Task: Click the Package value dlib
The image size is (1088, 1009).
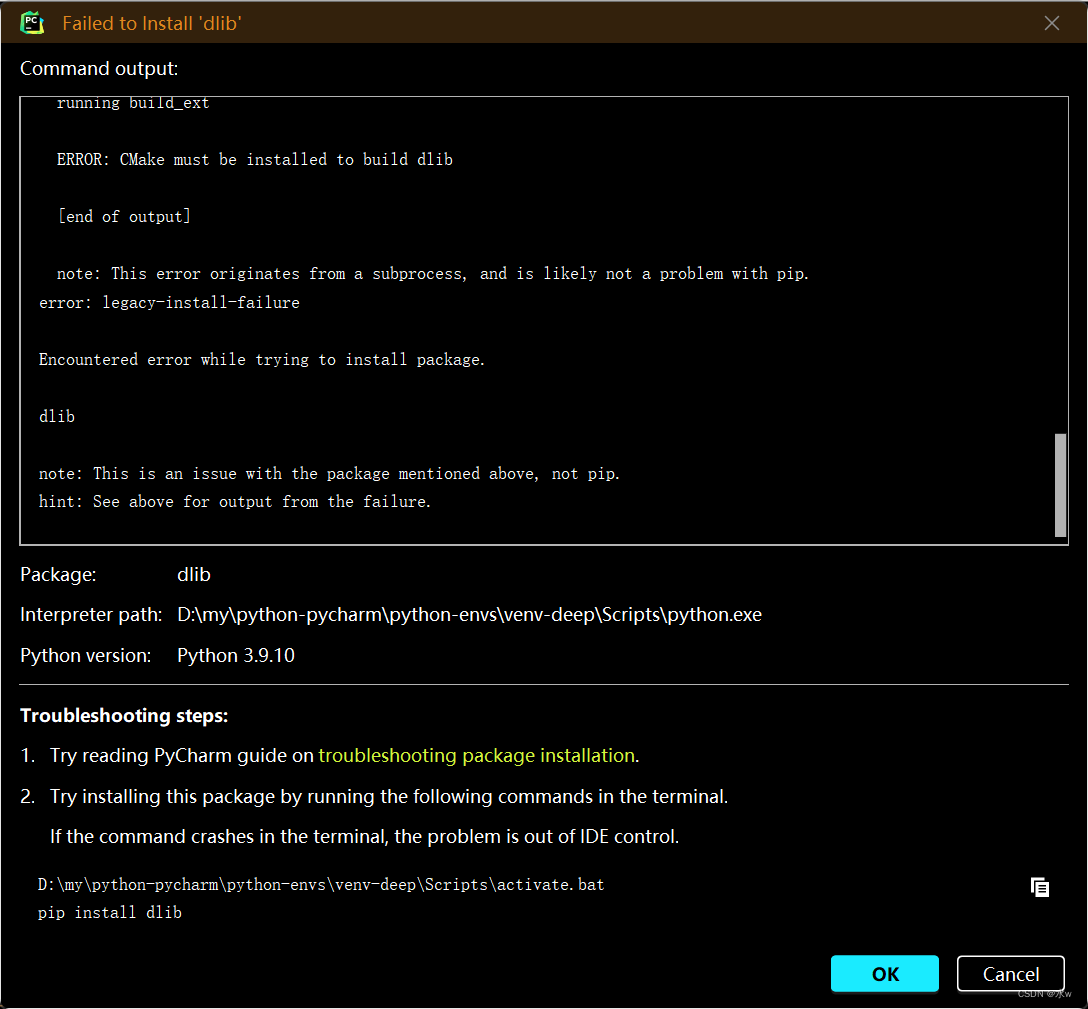Action: coord(194,575)
